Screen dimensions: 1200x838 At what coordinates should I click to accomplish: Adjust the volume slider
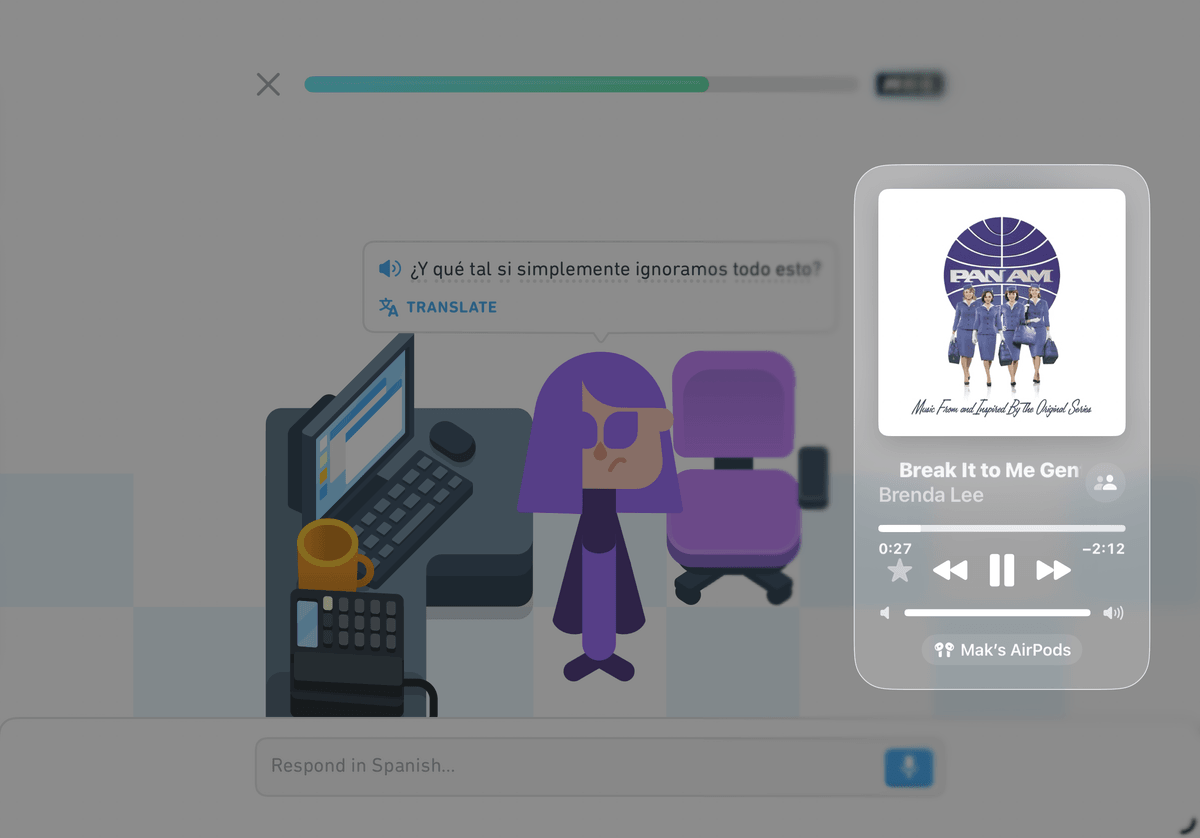click(x=997, y=613)
